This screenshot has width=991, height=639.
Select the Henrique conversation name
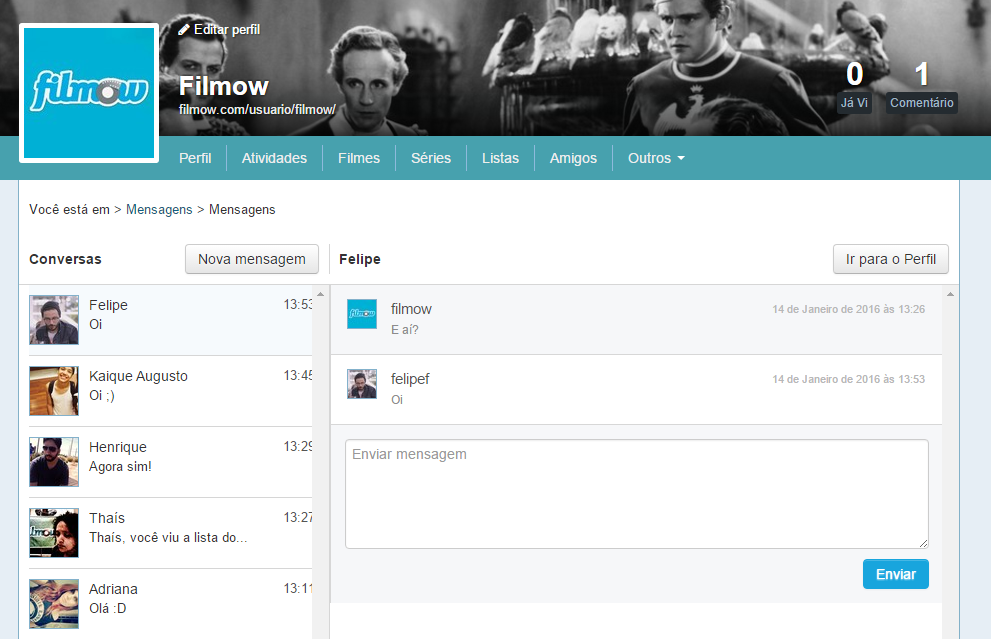tap(118, 447)
